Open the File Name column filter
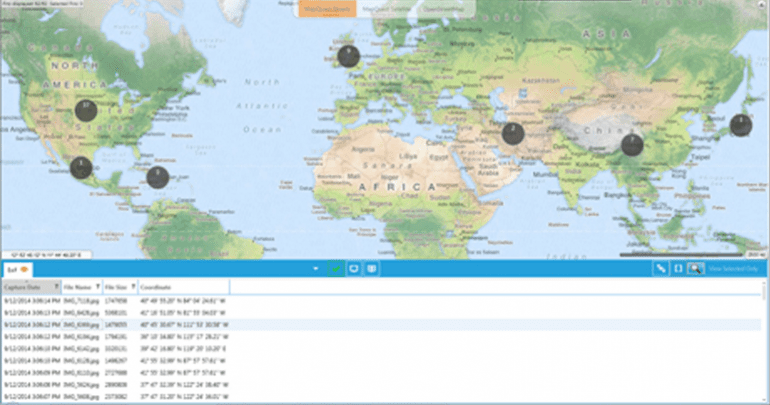Screen dimensions: 770x405 tap(96, 287)
